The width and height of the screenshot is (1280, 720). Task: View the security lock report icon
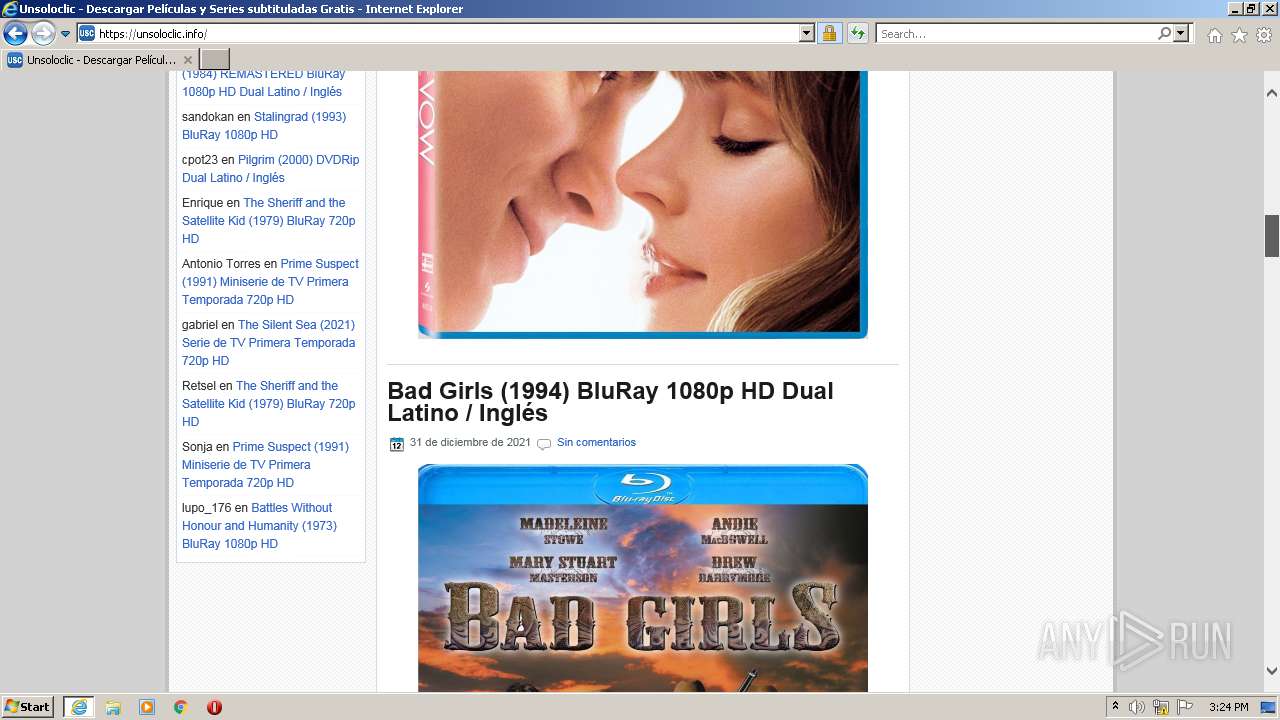pos(829,34)
